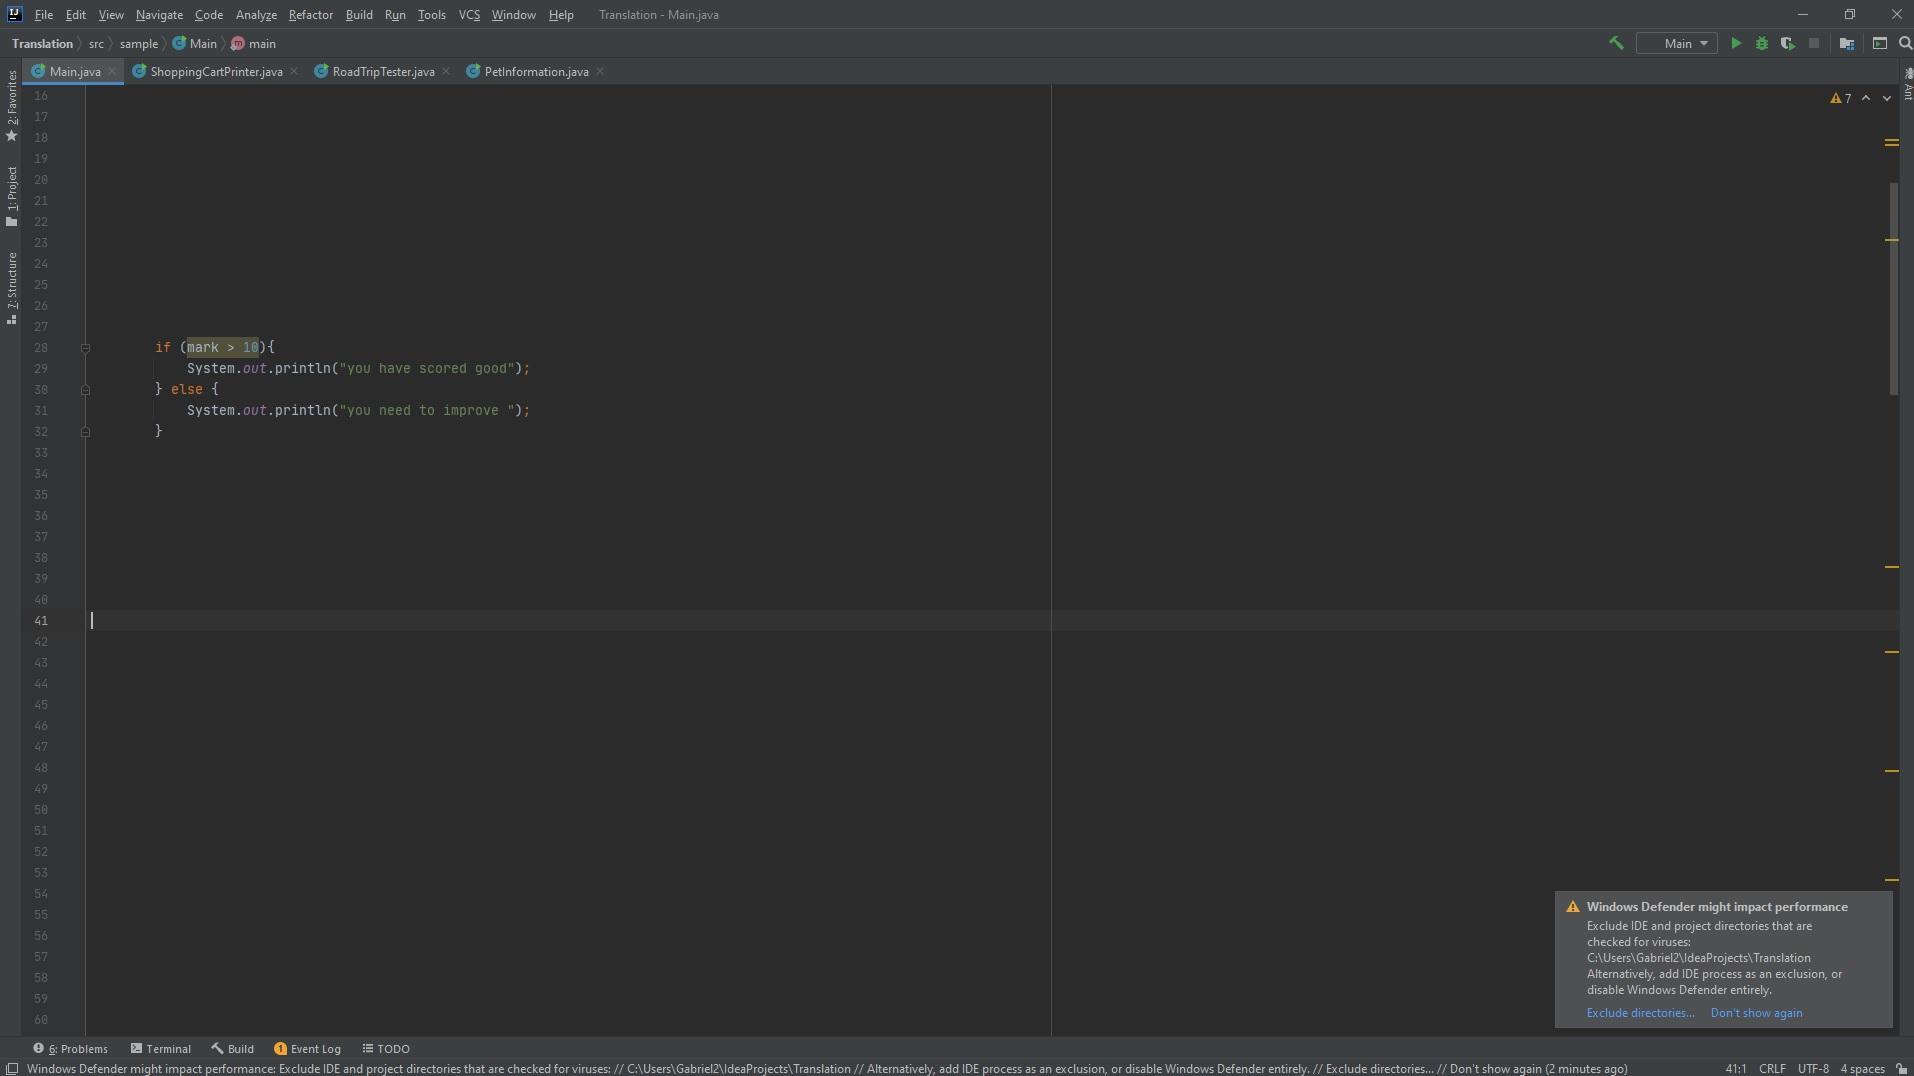
Task: Open the Main run configuration dropdown
Action: [x=1677, y=44]
